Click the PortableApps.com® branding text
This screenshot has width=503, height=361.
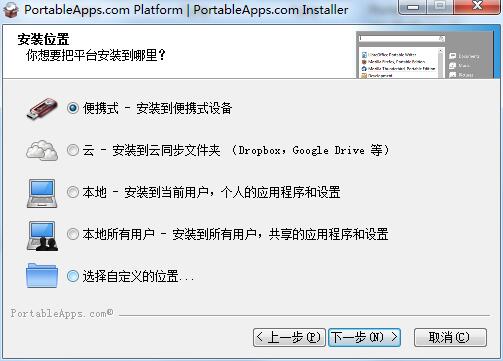(x=62, y=313)
